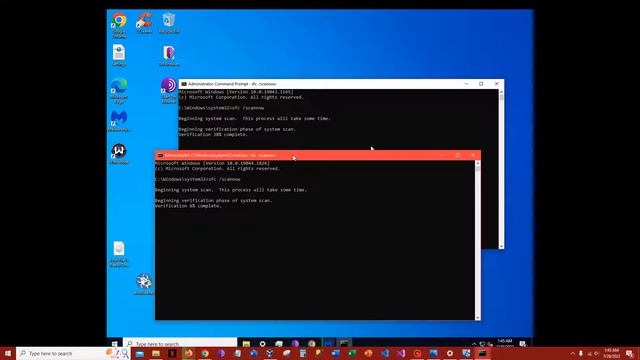Open Mail from the red taskbar

140,353
